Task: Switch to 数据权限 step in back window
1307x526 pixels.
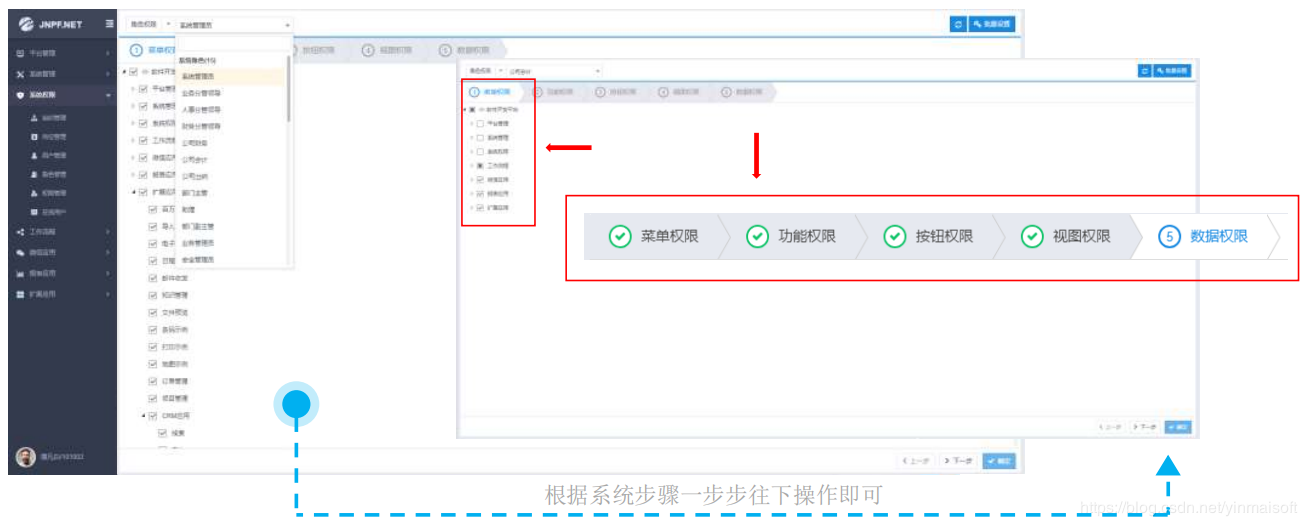Action: [x=466, y=49]
